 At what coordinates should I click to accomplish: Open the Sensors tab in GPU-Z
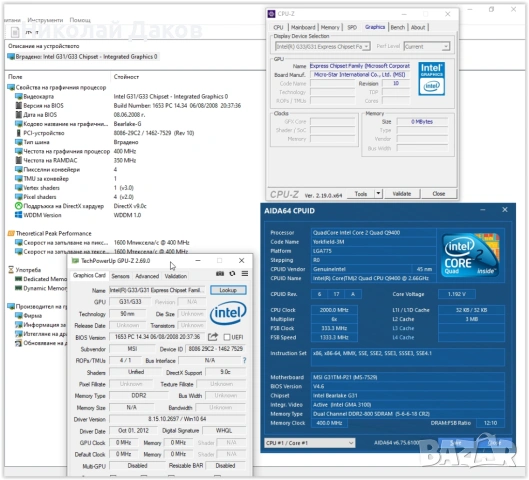[x=120, y=276]
